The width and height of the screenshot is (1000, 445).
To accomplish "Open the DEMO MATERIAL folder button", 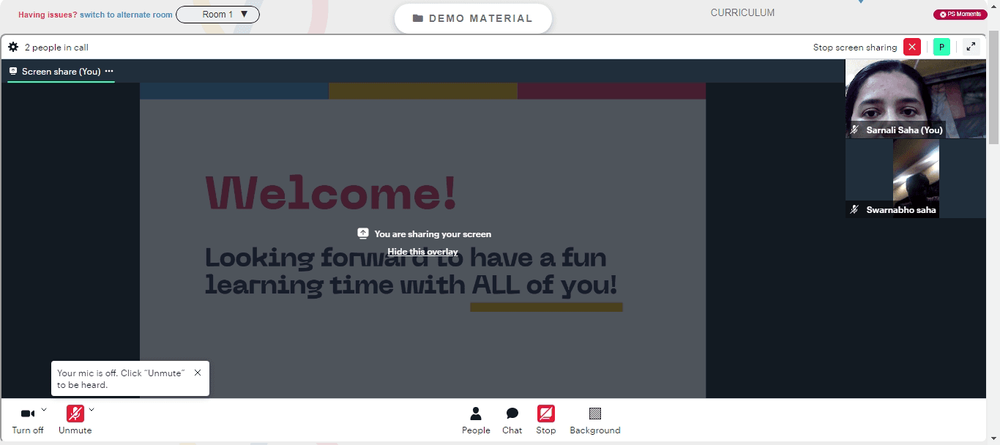I will point(473,18).
